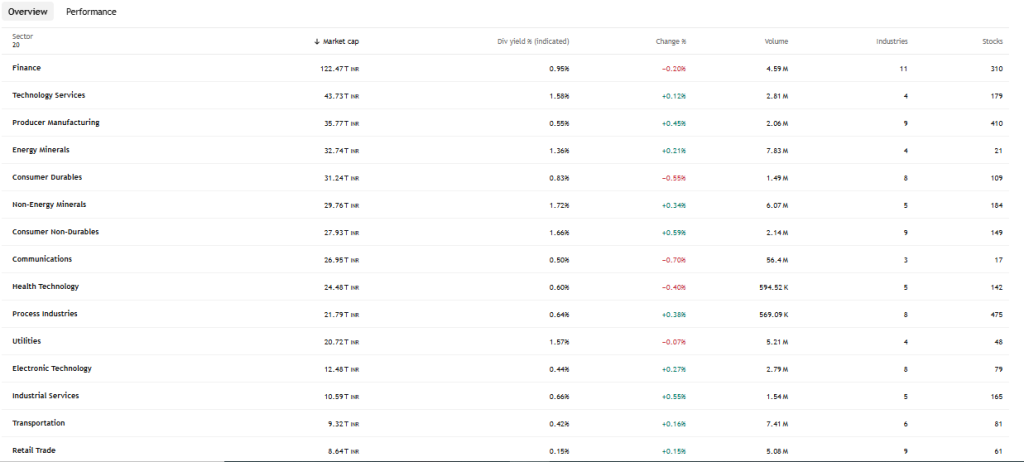Open the Energy Minerals sector

click(40, 150)
